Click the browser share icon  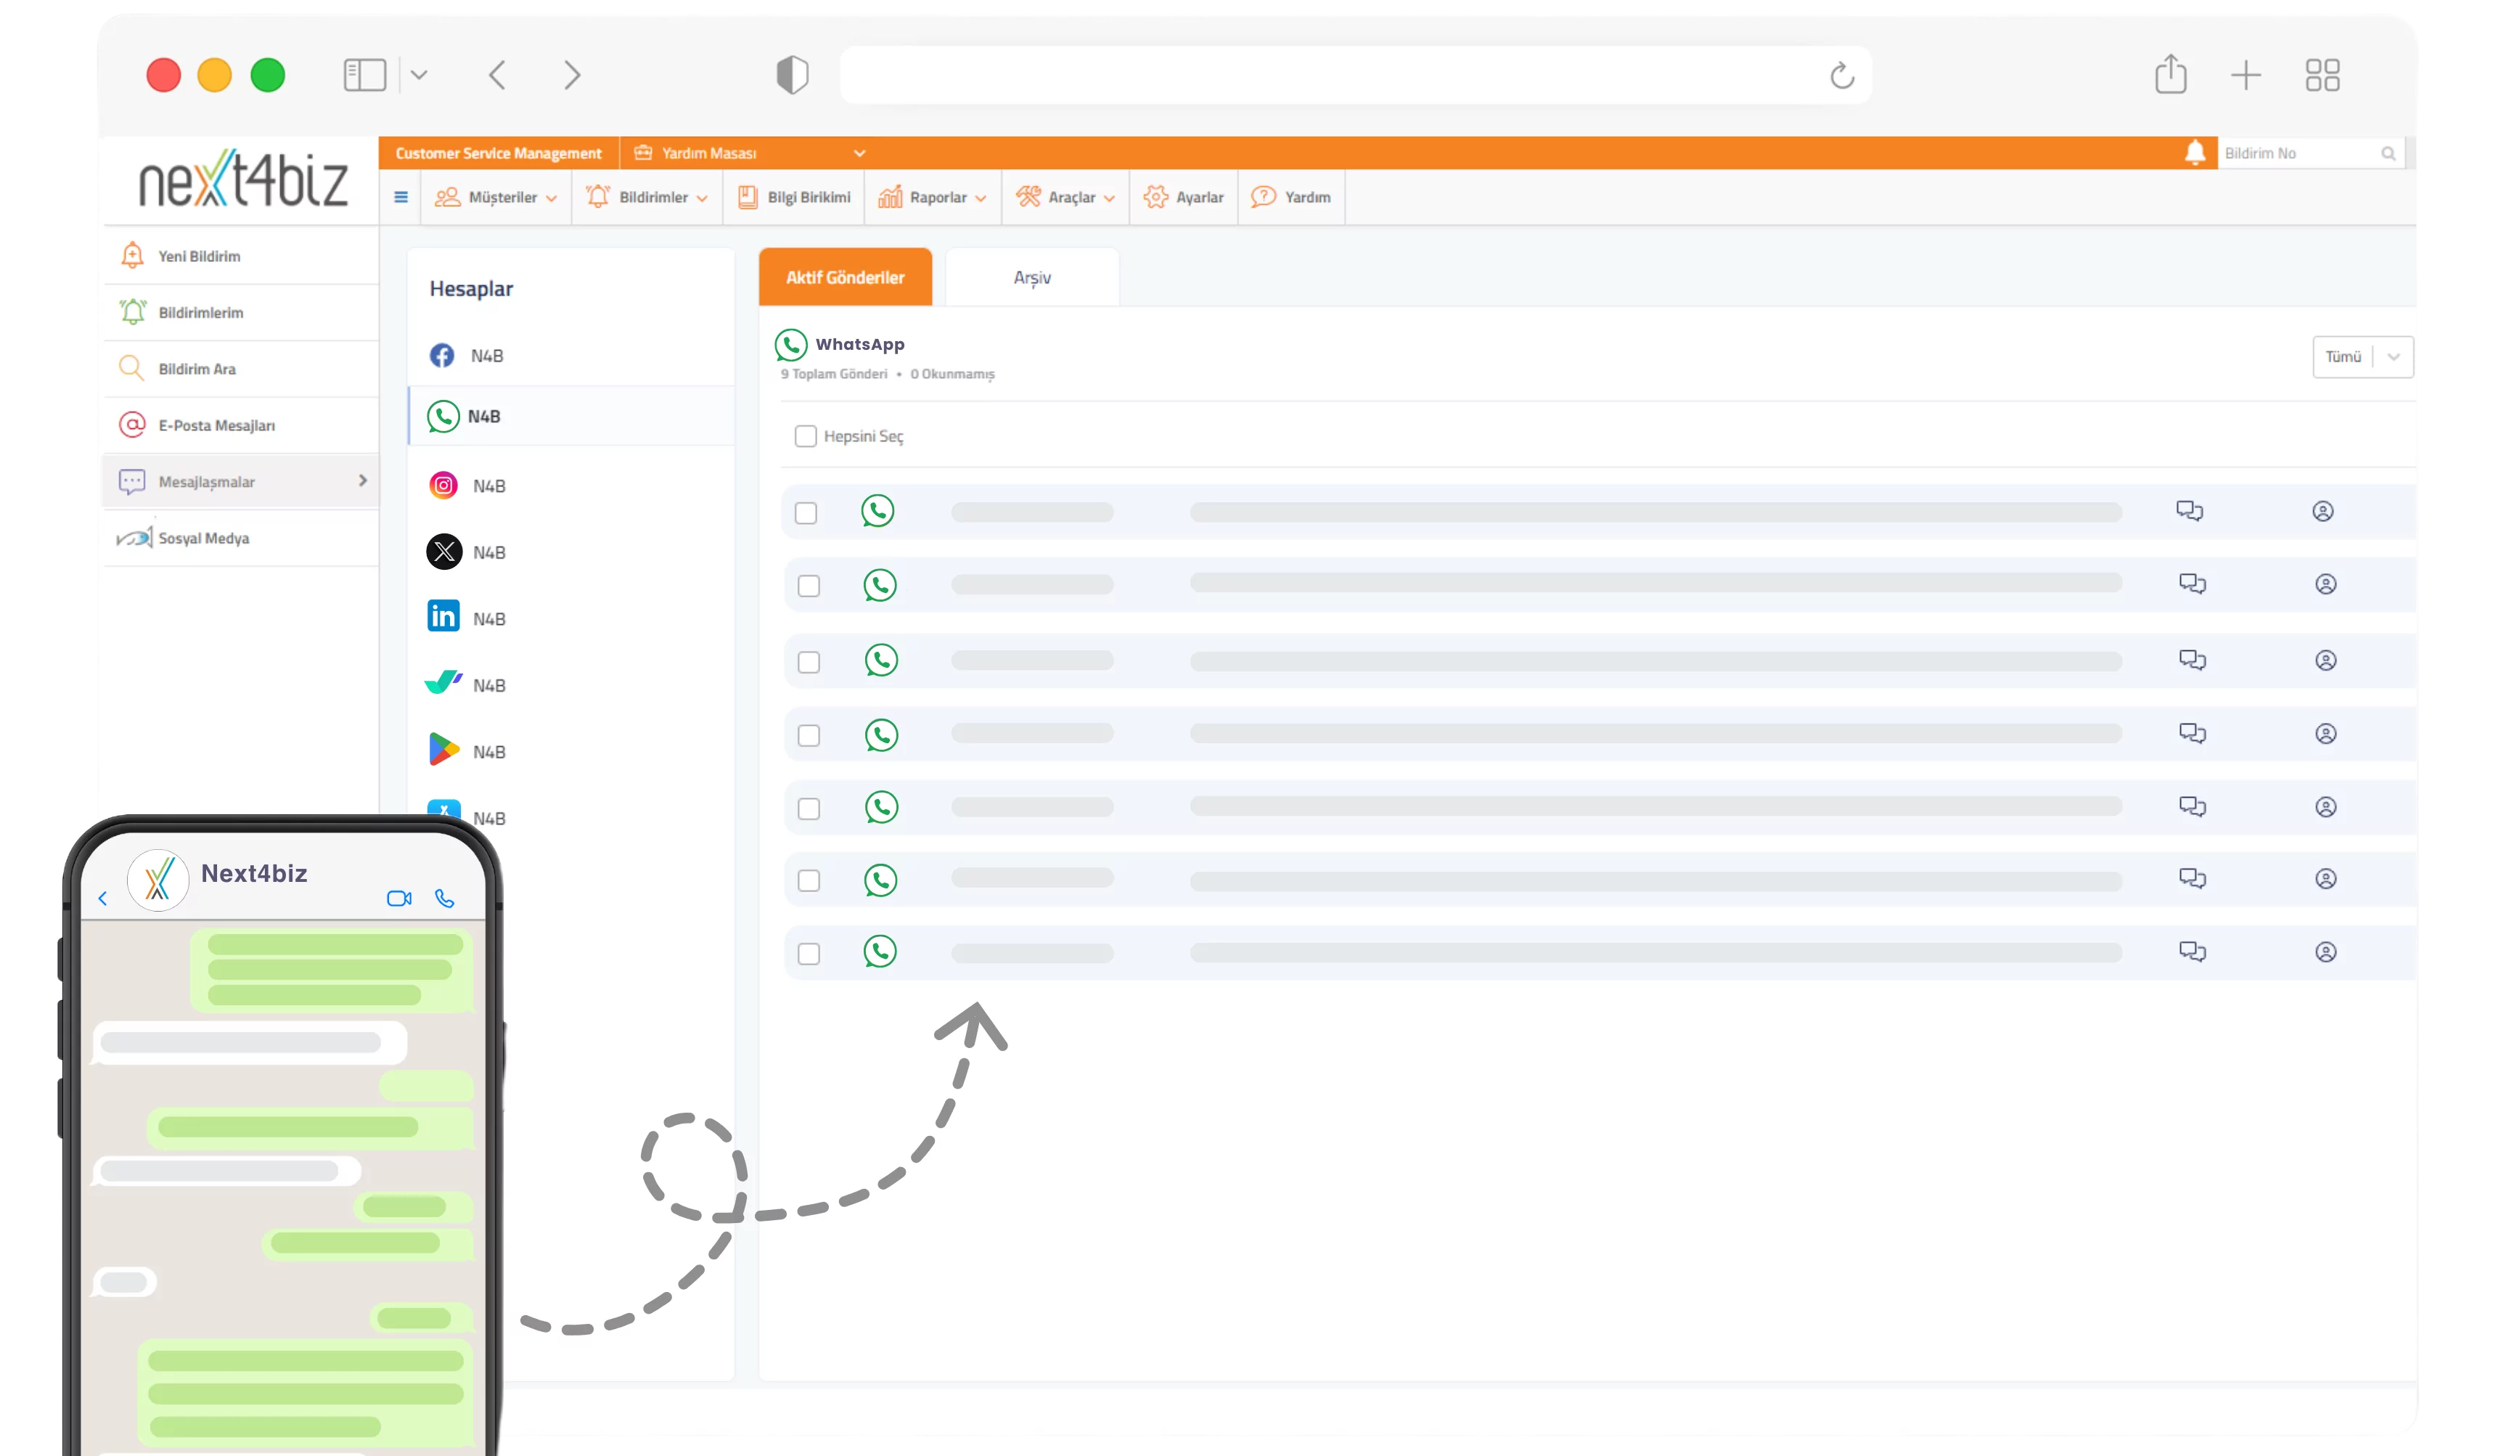coord(2170,74)
